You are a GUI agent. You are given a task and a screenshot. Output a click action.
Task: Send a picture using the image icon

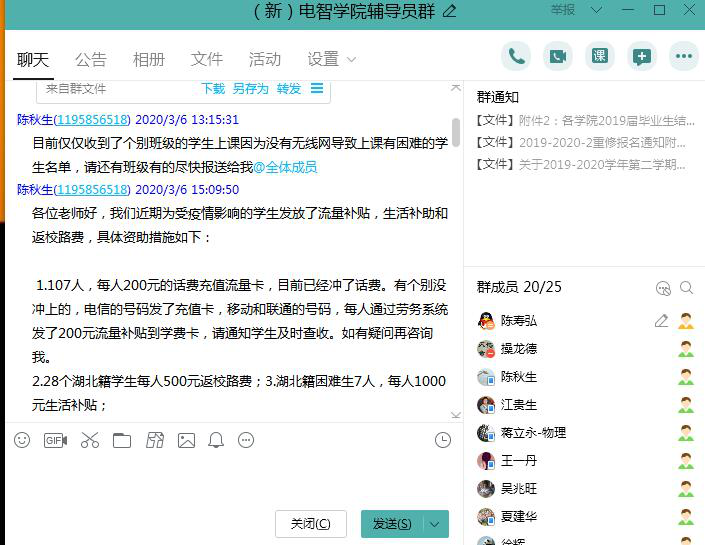(x=186, y=440)
